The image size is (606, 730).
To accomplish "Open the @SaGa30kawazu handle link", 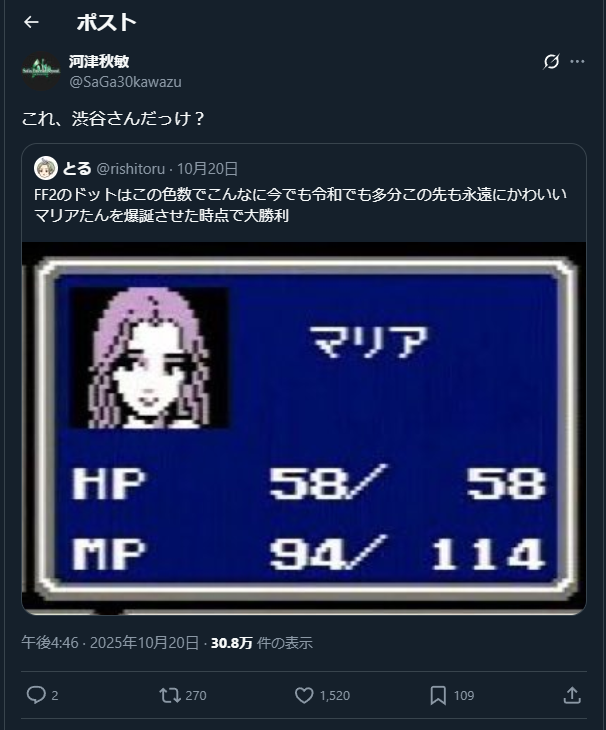I will (x=125, y=82).
